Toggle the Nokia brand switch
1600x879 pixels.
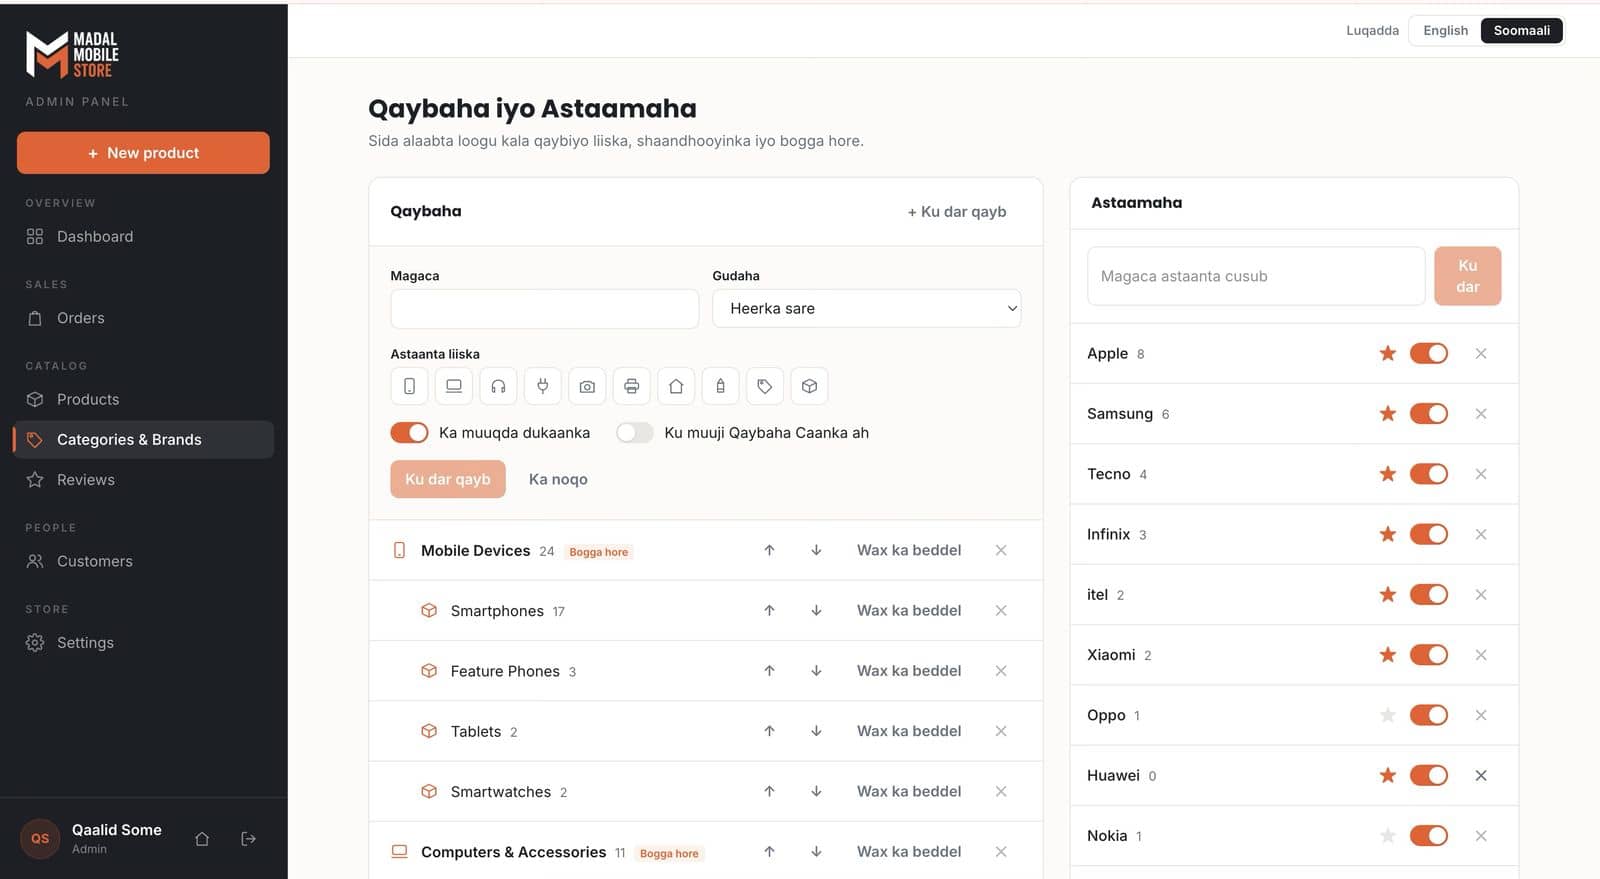[x=1429, y=836]
